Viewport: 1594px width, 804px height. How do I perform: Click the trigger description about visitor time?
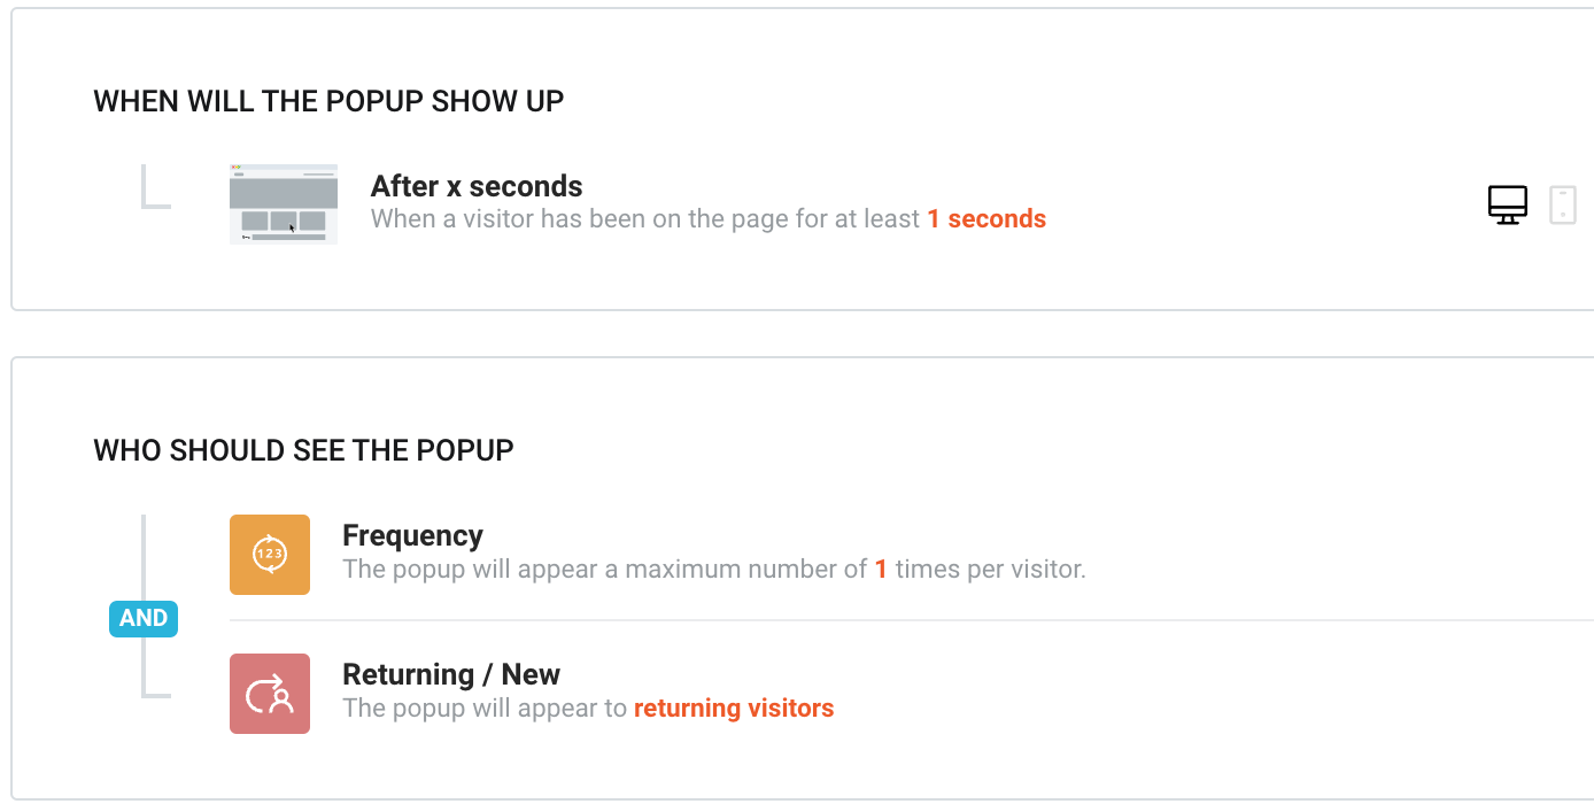tap(708, 219)
